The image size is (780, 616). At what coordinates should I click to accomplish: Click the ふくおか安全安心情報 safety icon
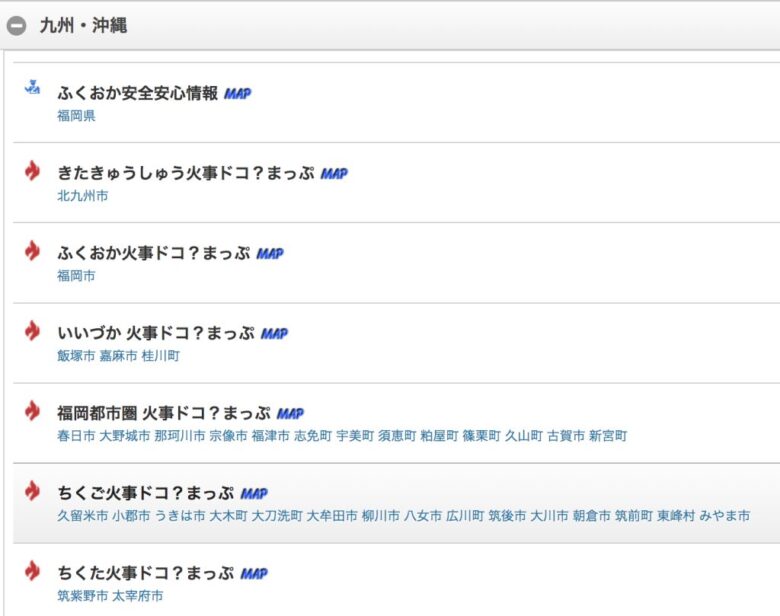32,87
